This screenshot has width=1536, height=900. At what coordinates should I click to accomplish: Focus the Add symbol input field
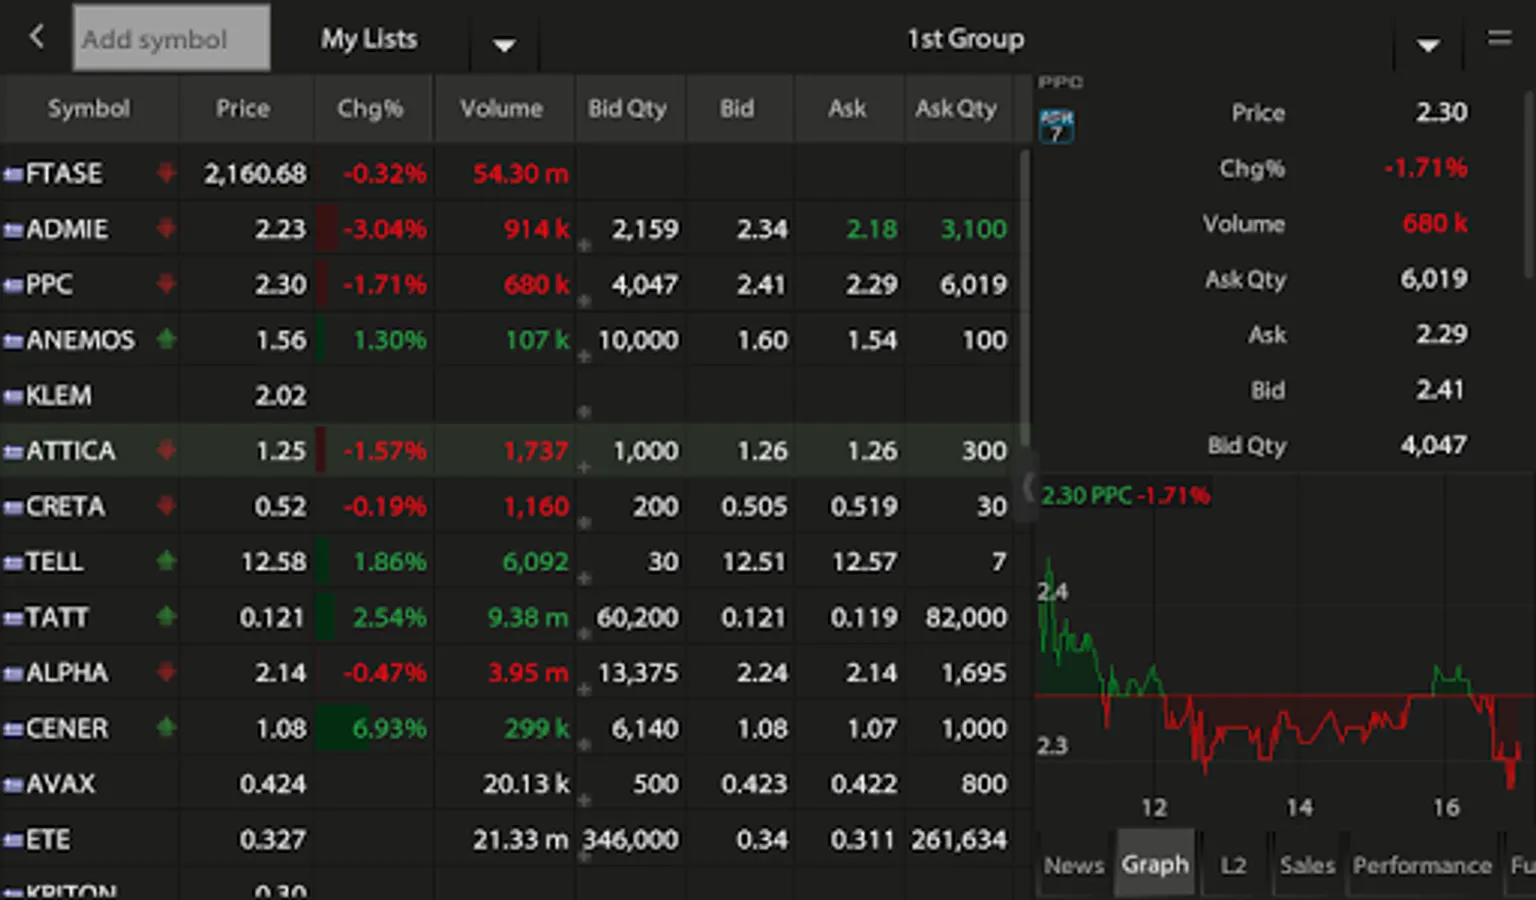click(171, 39)
